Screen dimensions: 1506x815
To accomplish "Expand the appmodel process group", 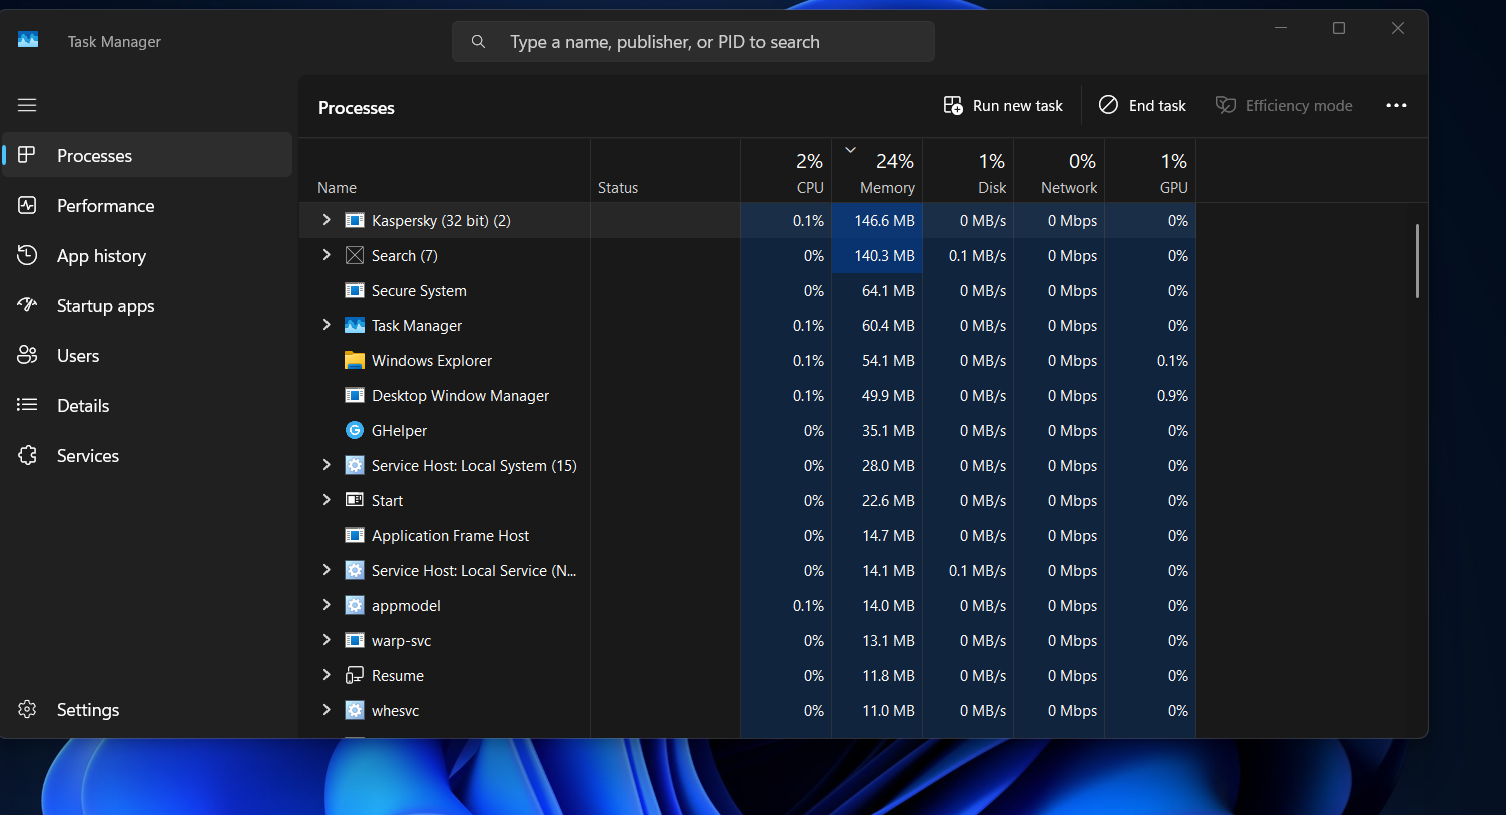I will click(x=326, y=605).
